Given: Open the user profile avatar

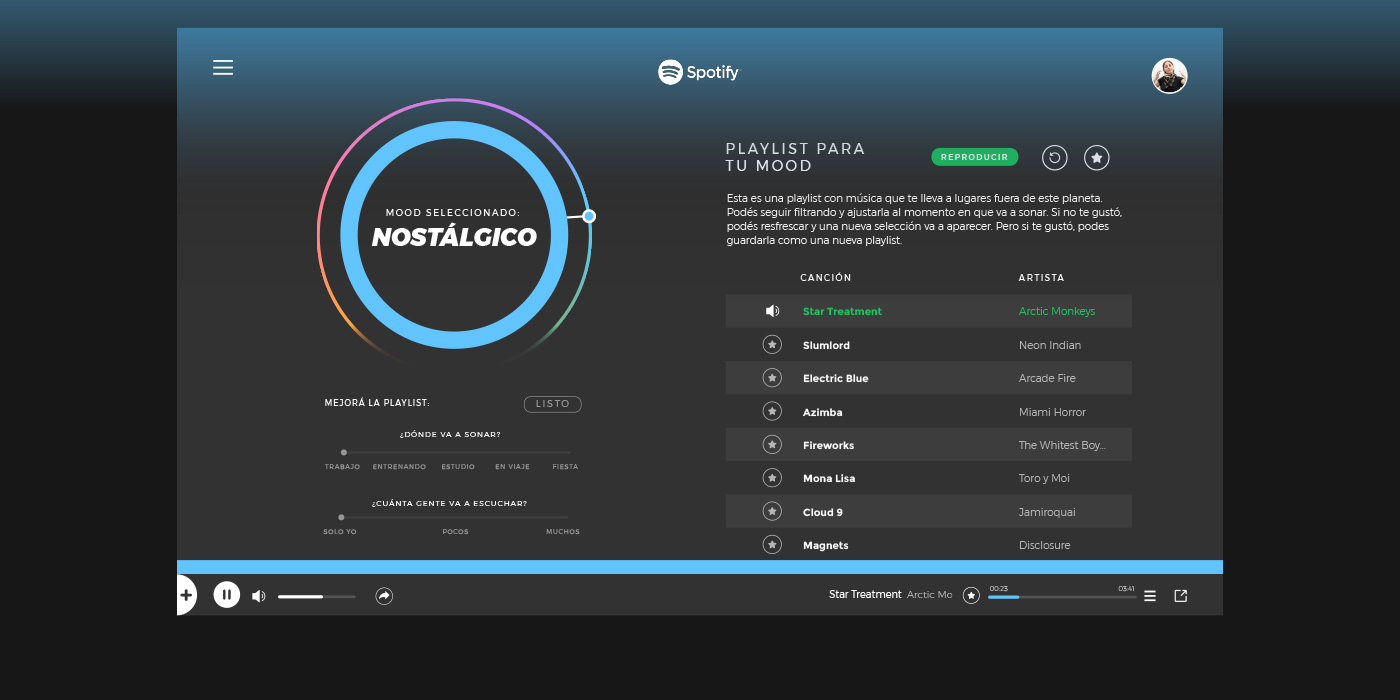Looking at the screenshot, I should pyautogui.click(x=1169, y=76).
